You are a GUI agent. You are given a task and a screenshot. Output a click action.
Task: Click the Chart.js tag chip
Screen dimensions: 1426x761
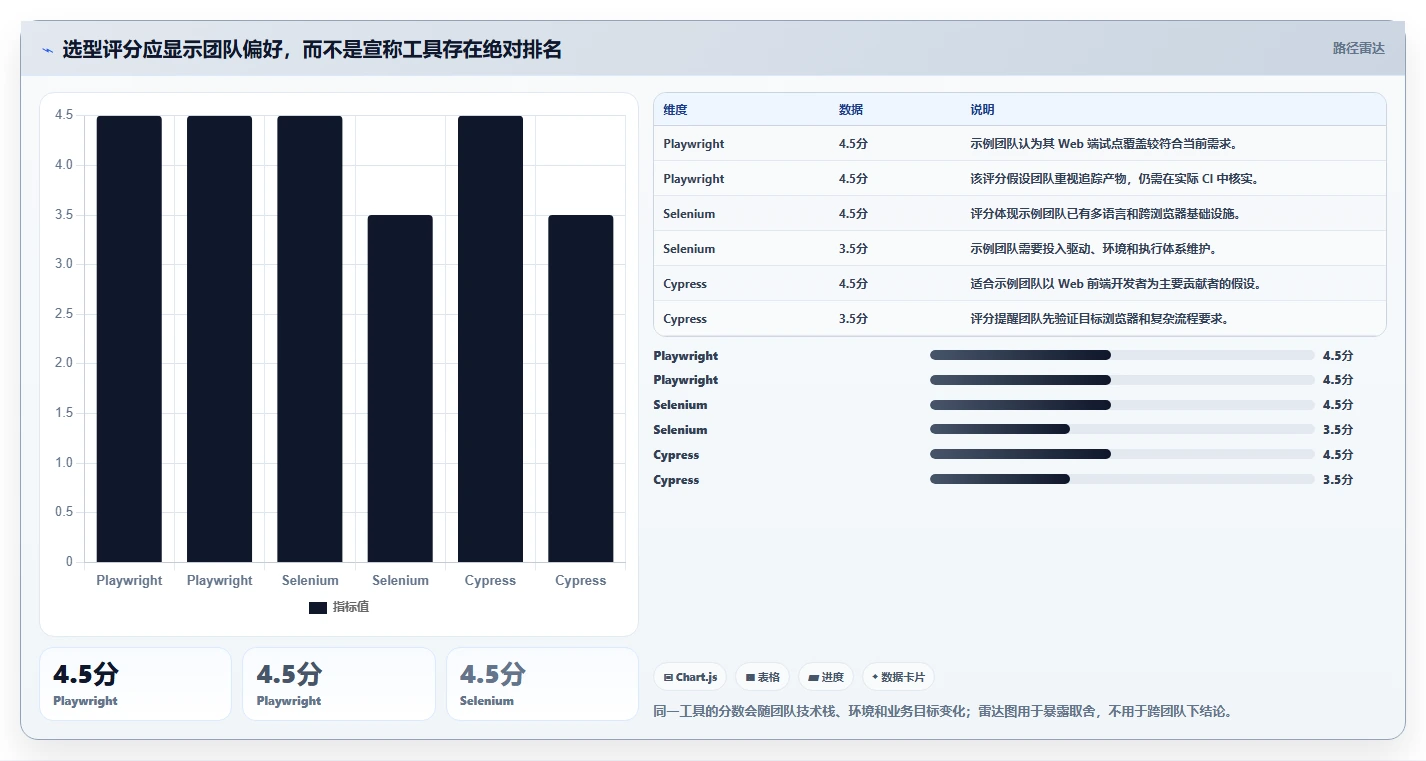click(x=691, y=677)
